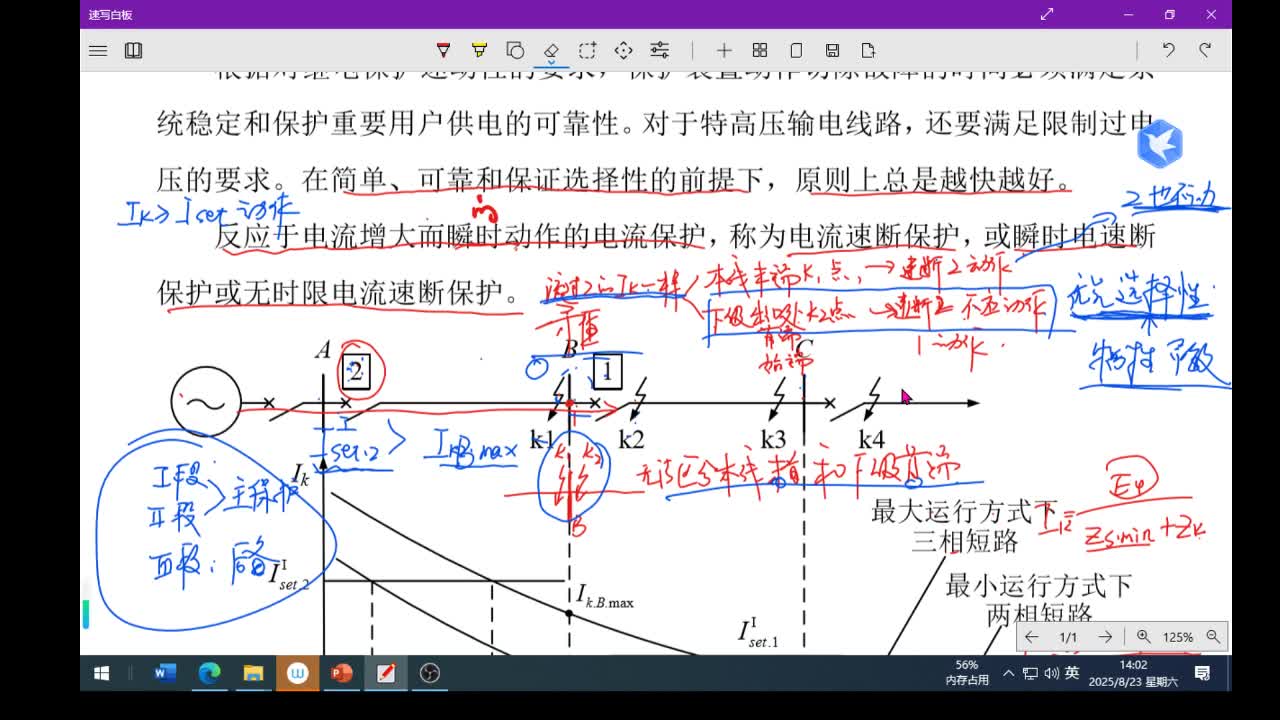Open the notebook pages panel

133,50
